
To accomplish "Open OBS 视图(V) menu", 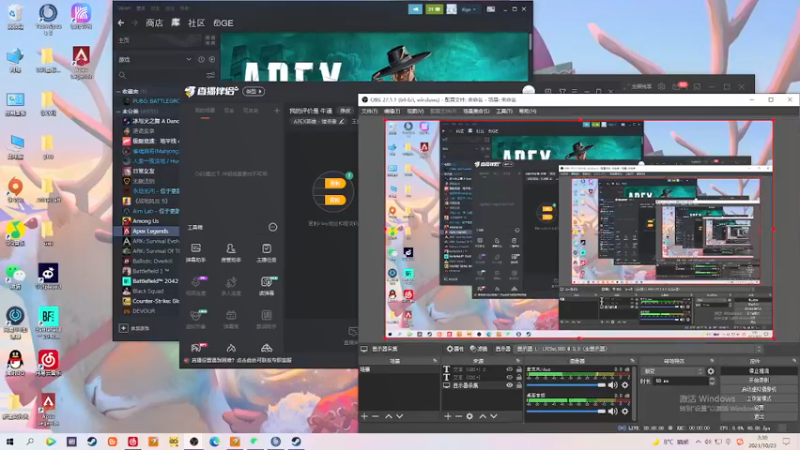I will click(415, 111).
